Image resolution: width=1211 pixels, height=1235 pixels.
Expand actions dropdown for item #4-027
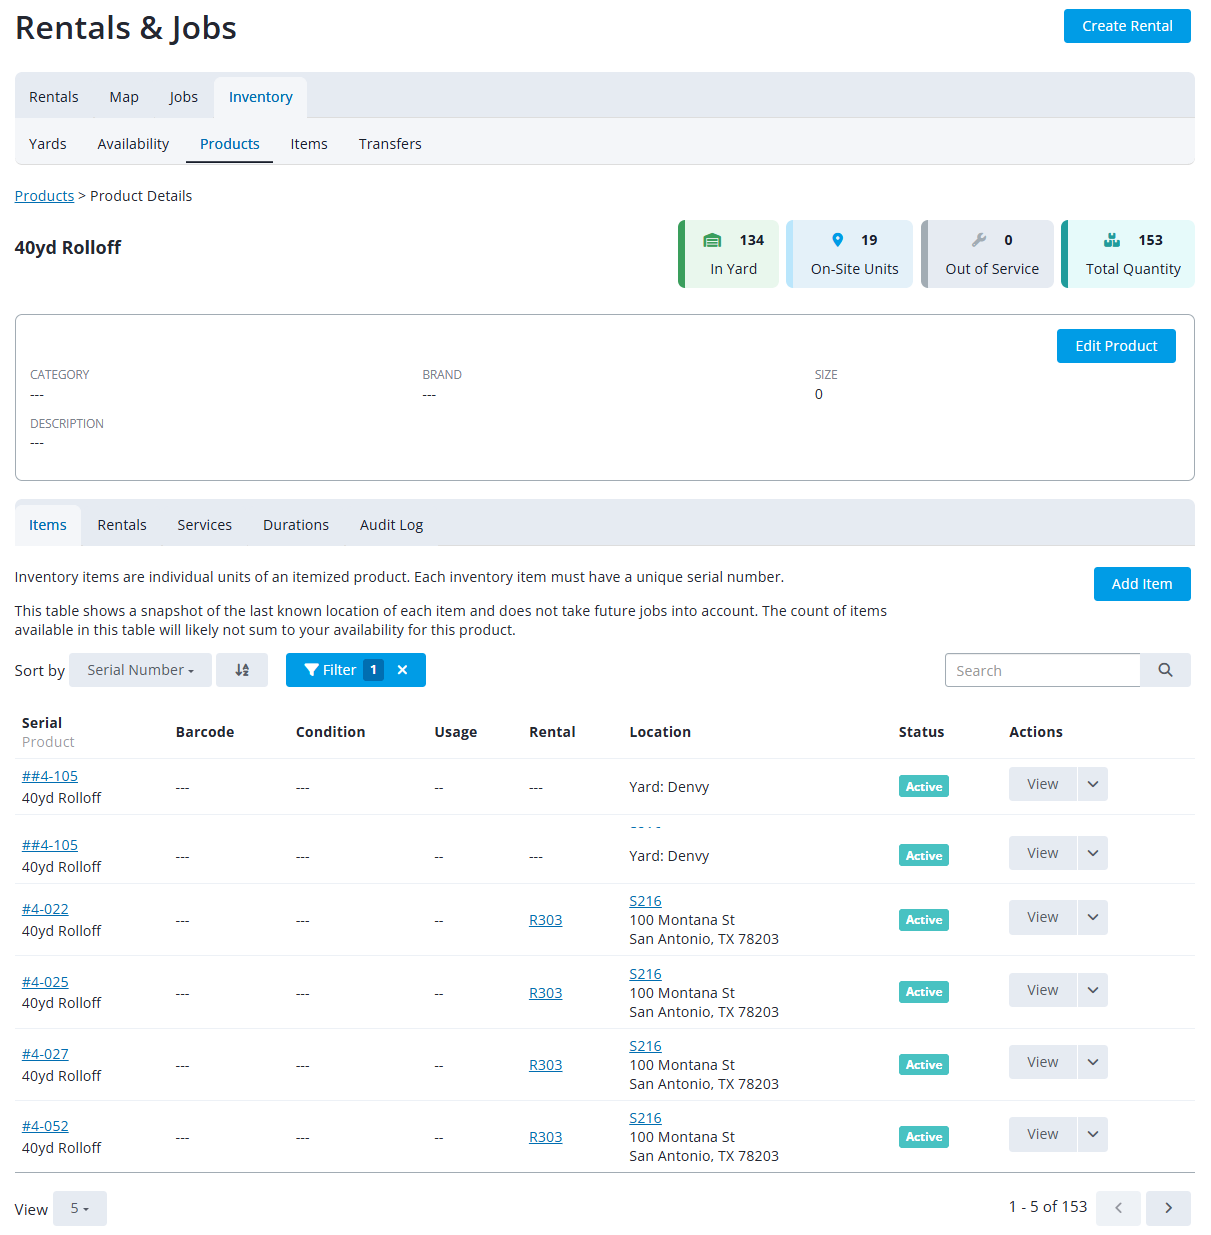pyautogui.click(x=1093, y=1062)
